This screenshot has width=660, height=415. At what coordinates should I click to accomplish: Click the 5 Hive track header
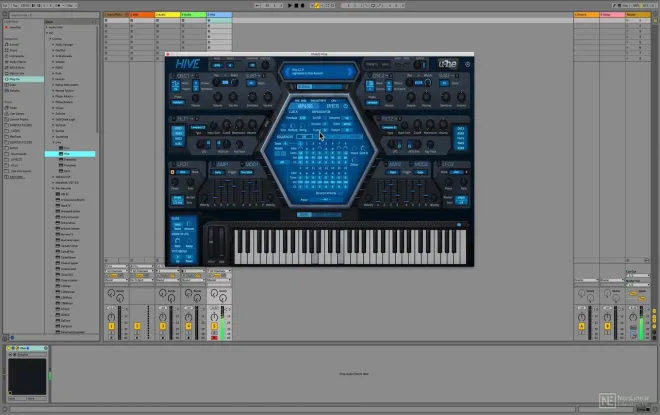(218, 15)
